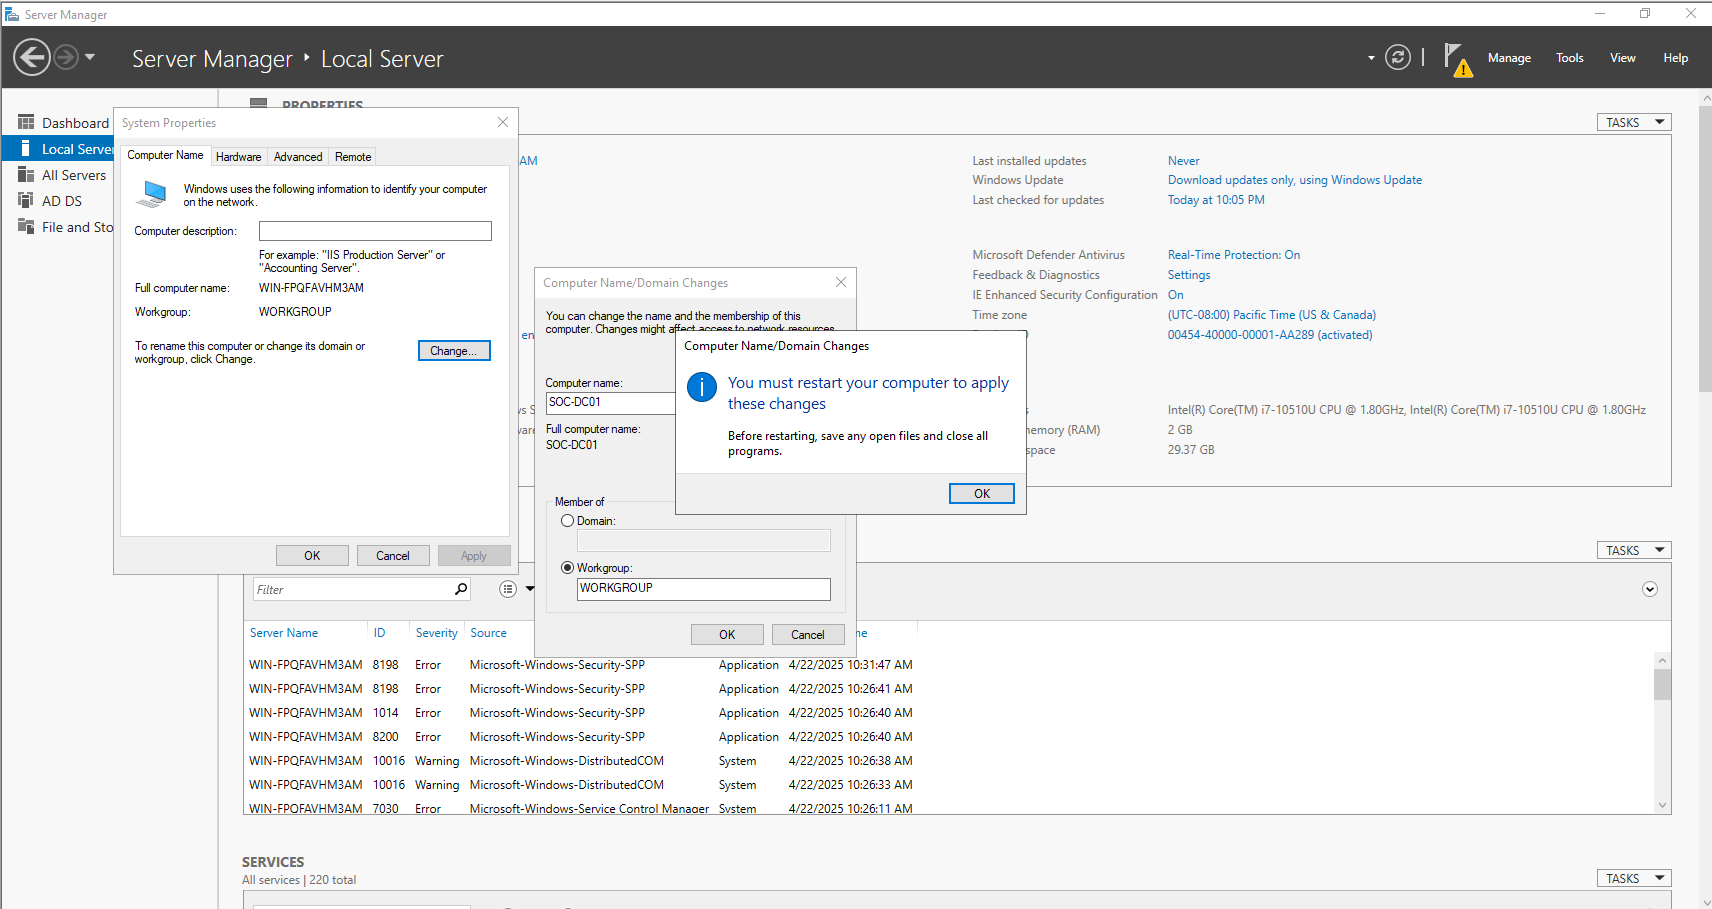Click the back navigation arrow
This screenshot has width=1712, height=909.
click(32, 57)
